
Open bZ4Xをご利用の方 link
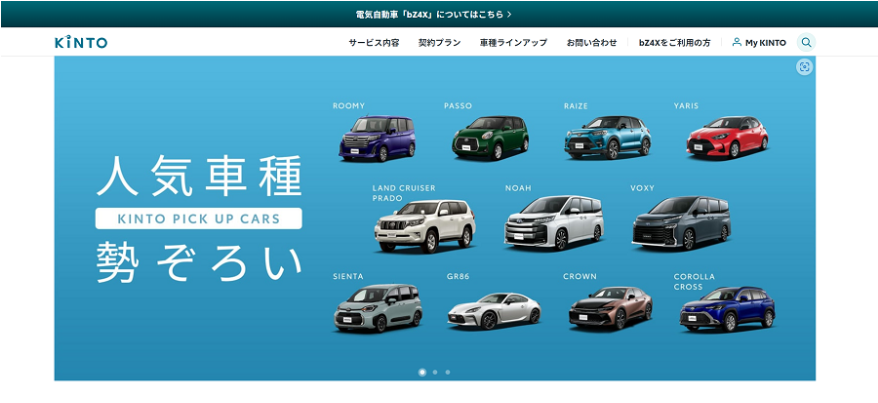[x=675, y=43]
